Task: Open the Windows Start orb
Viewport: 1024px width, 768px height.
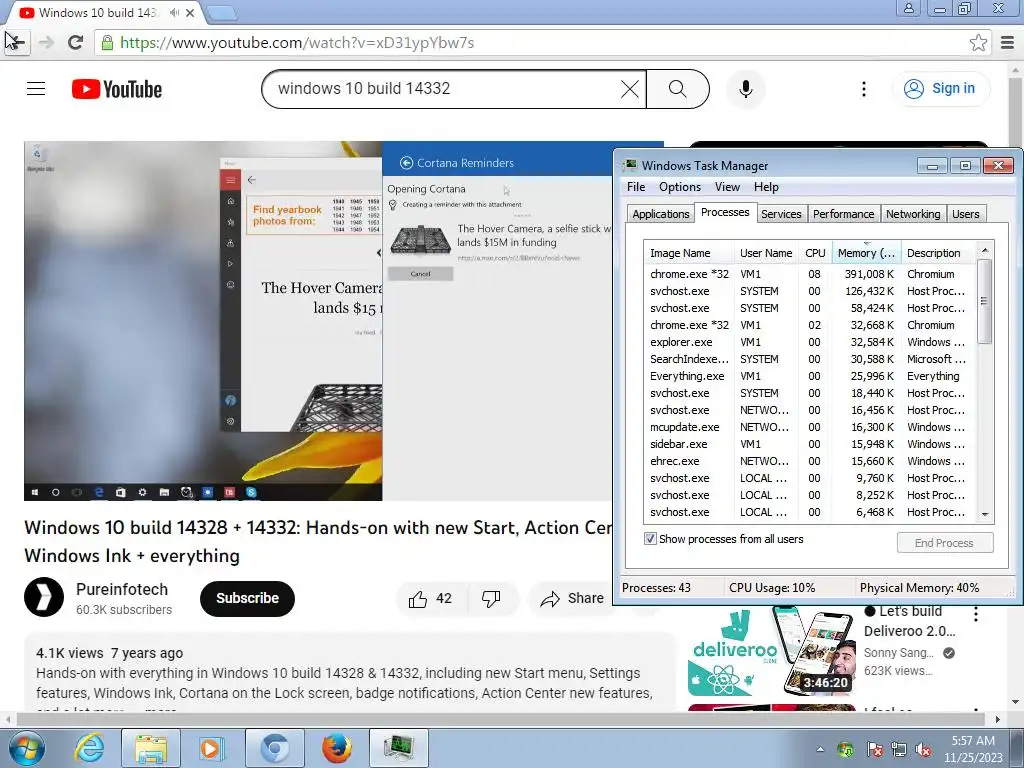Action: 27,748
